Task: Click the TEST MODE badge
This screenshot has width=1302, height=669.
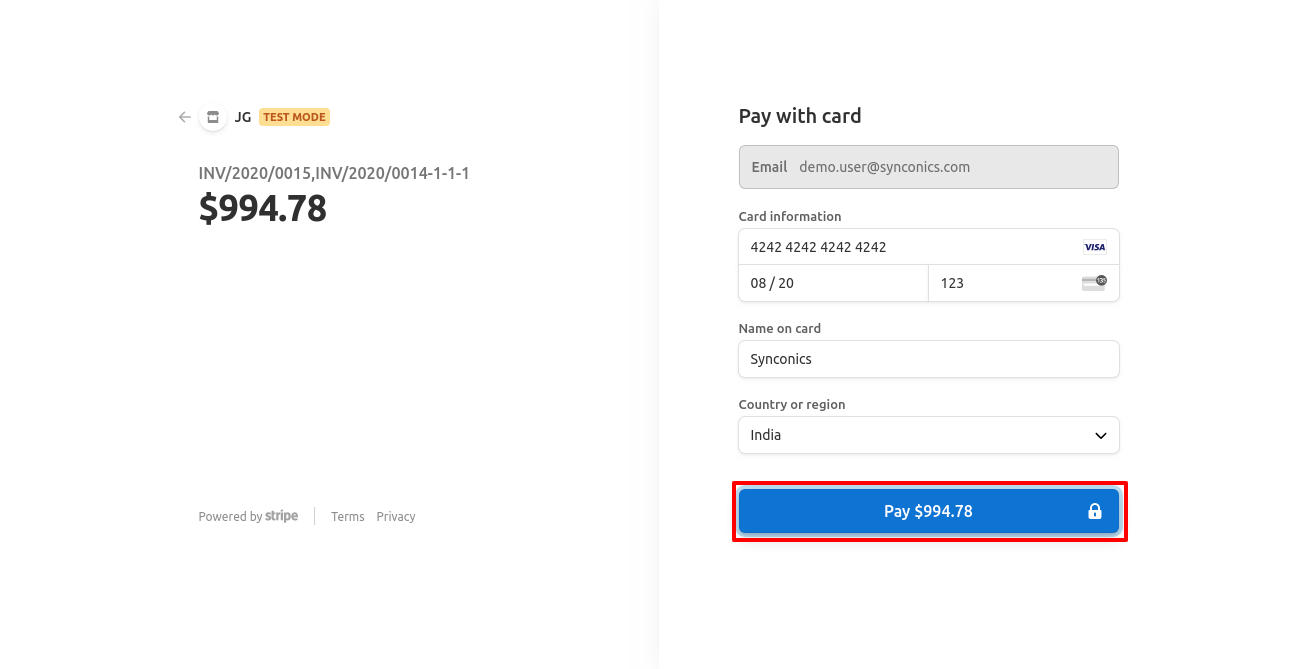Action: [x=294, y=117]
